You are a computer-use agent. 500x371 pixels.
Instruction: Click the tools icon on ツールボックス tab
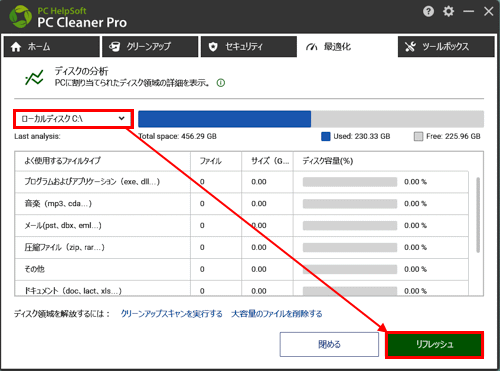(410, 47)
